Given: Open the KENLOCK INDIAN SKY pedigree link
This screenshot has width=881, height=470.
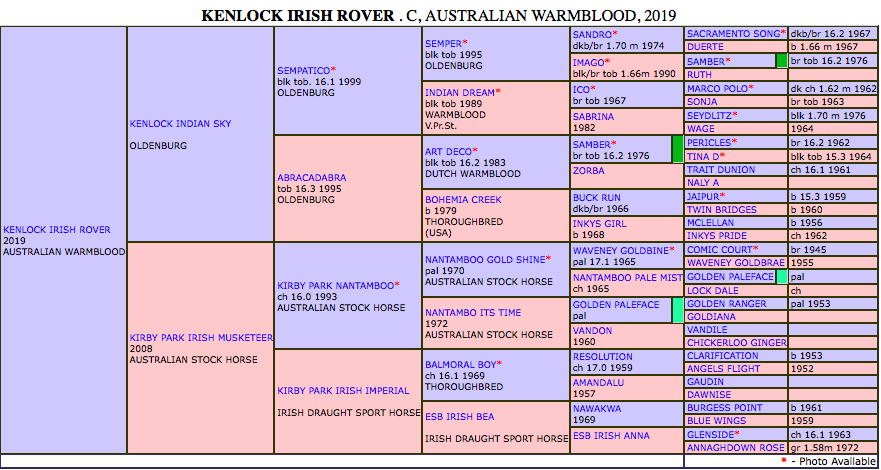Looking at the screenshot, I should 180,124.
